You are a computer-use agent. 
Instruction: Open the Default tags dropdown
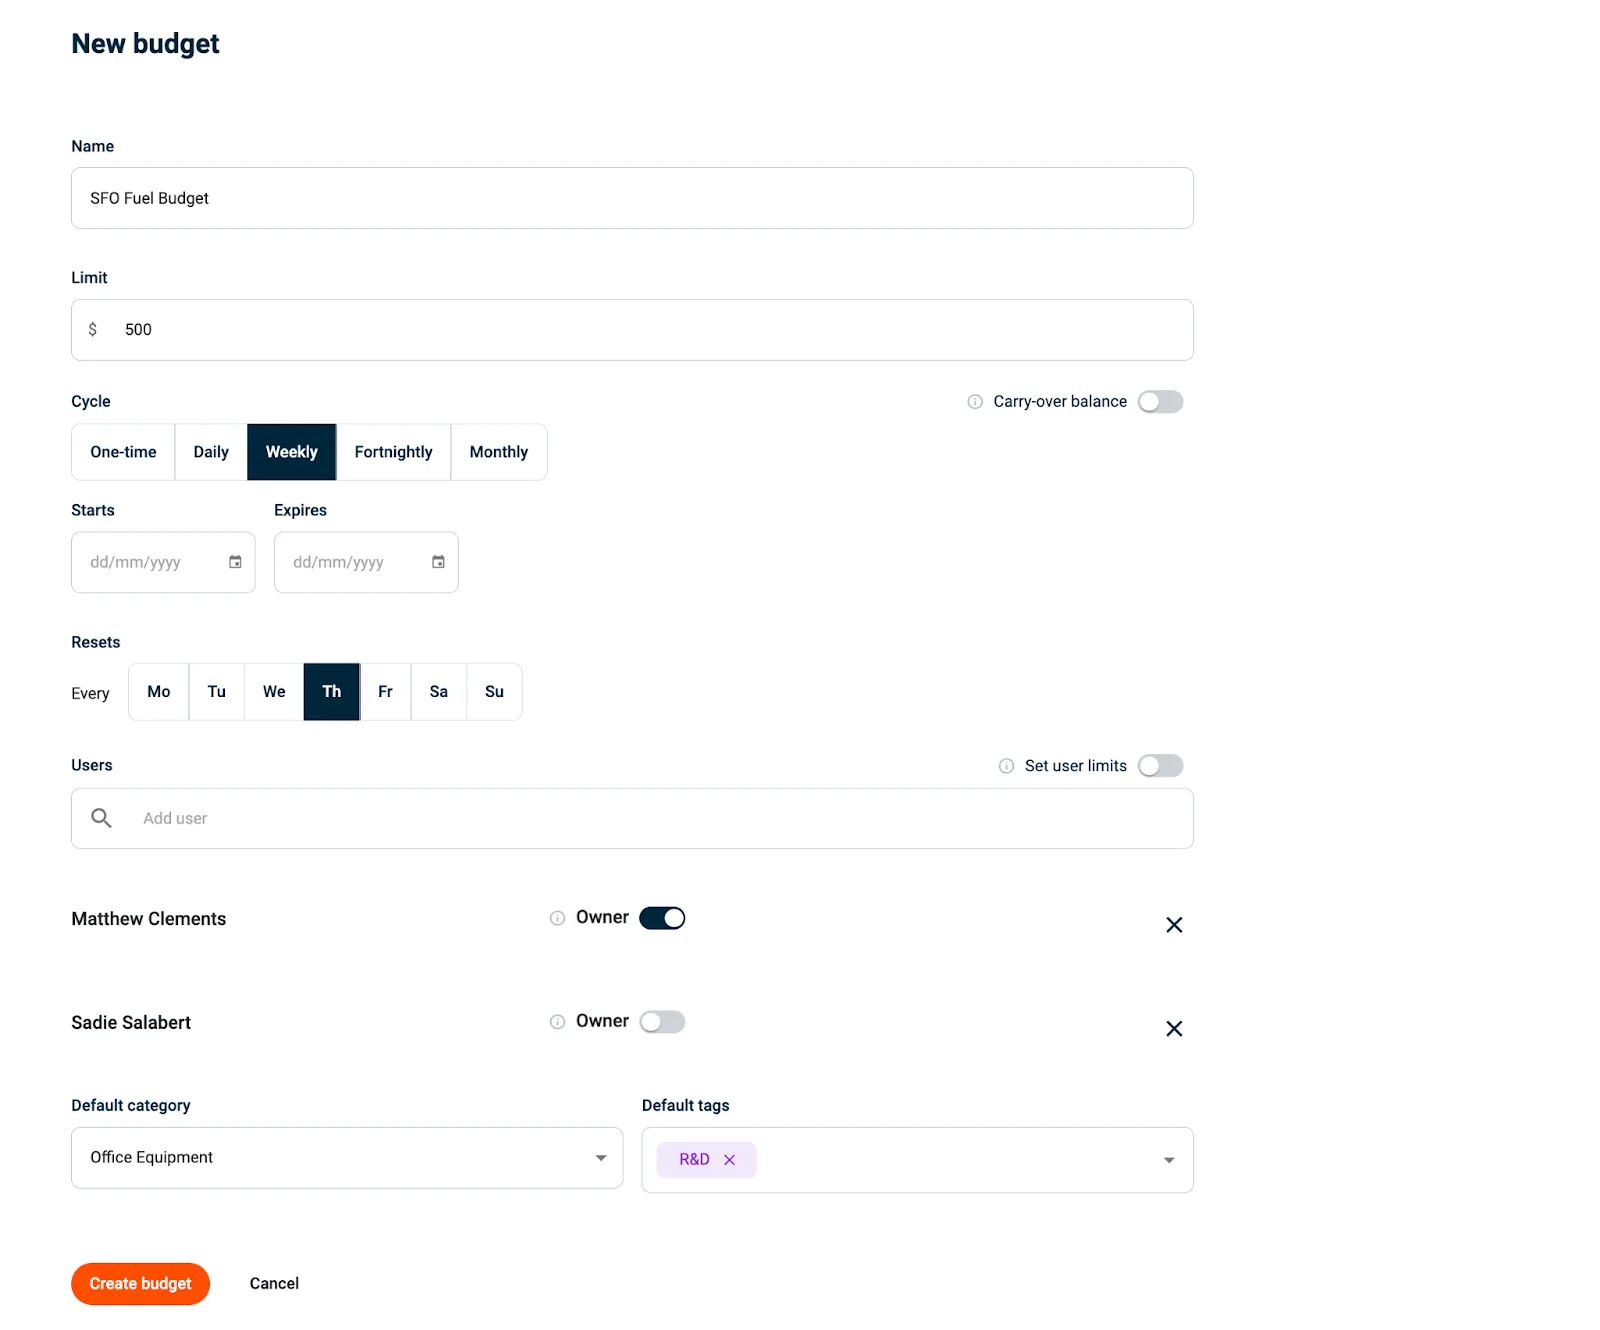click(1168, 1159)
